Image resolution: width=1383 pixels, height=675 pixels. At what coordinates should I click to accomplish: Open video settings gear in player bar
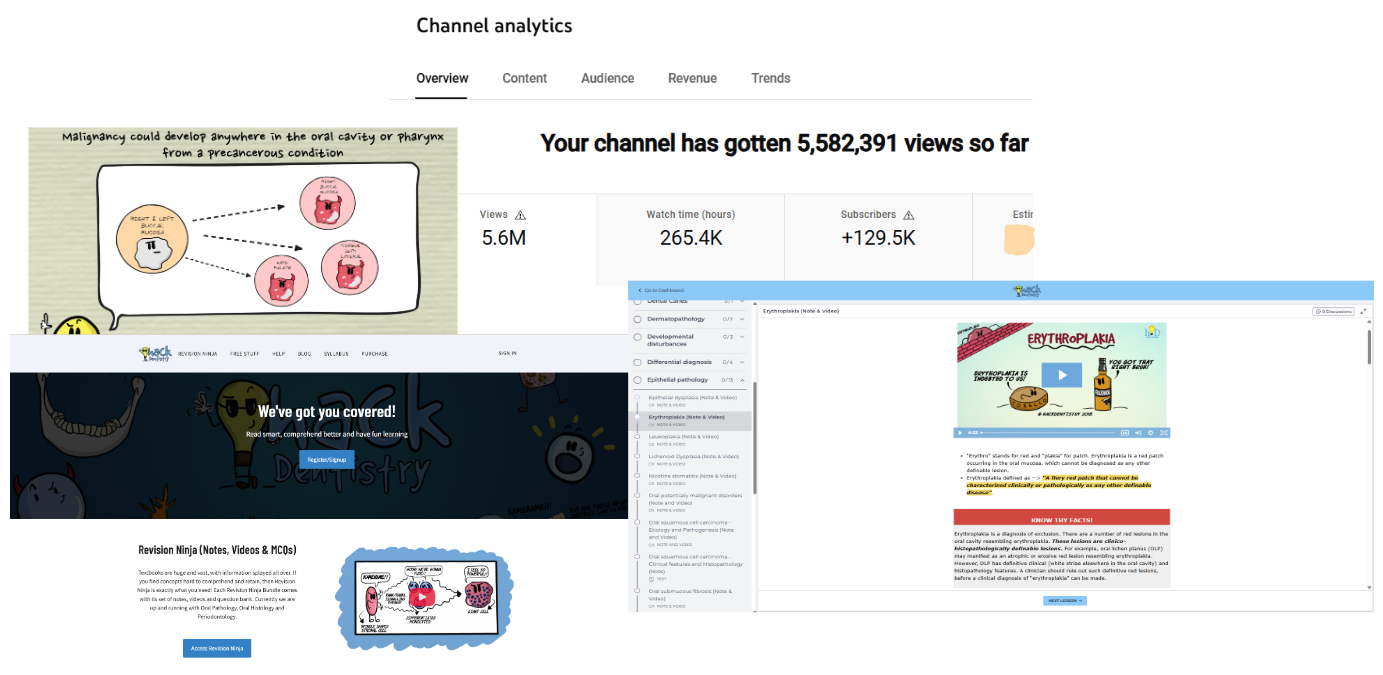click(x=1150, y=433)
